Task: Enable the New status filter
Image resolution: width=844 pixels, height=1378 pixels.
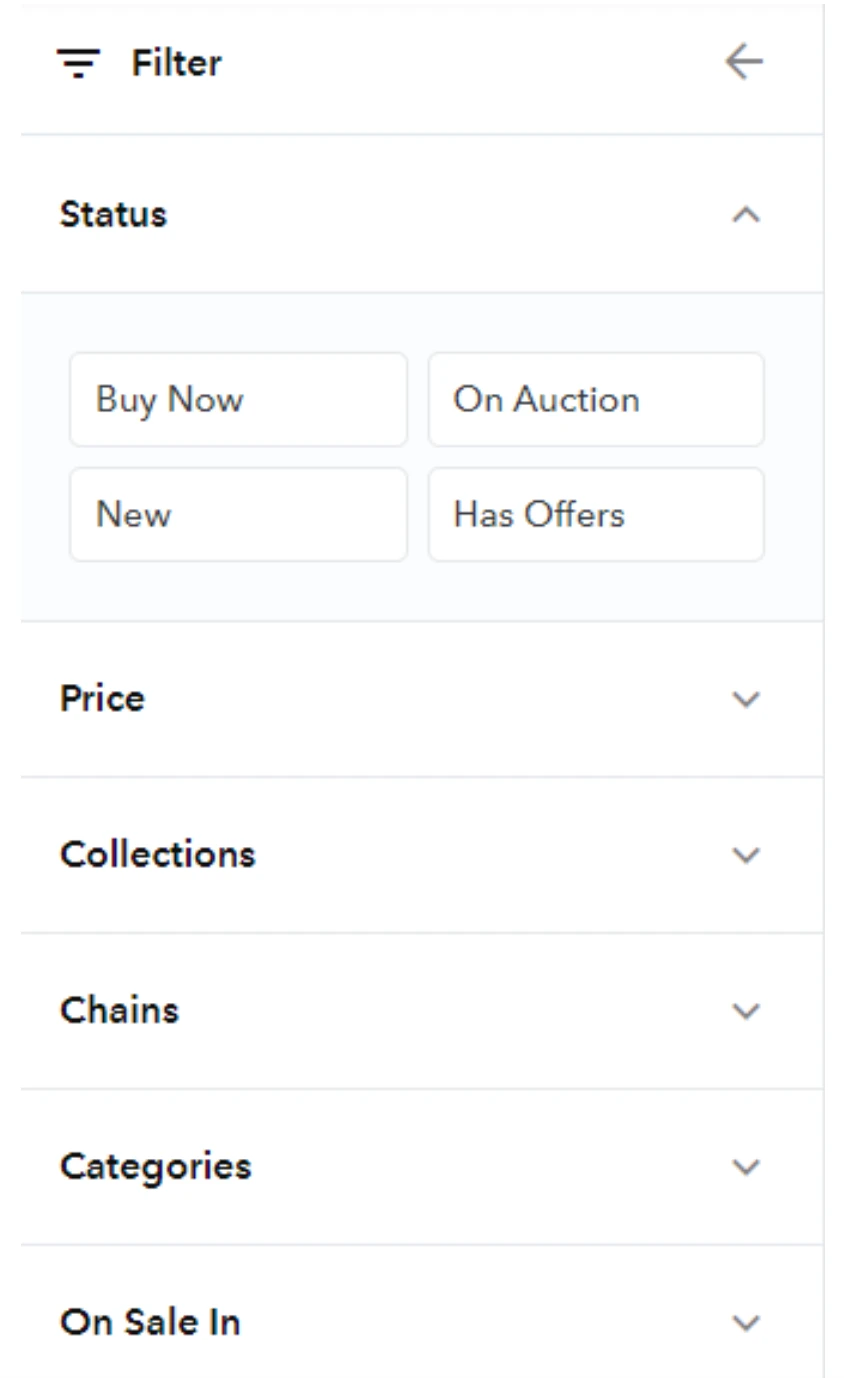Action: tap(238, 514)
